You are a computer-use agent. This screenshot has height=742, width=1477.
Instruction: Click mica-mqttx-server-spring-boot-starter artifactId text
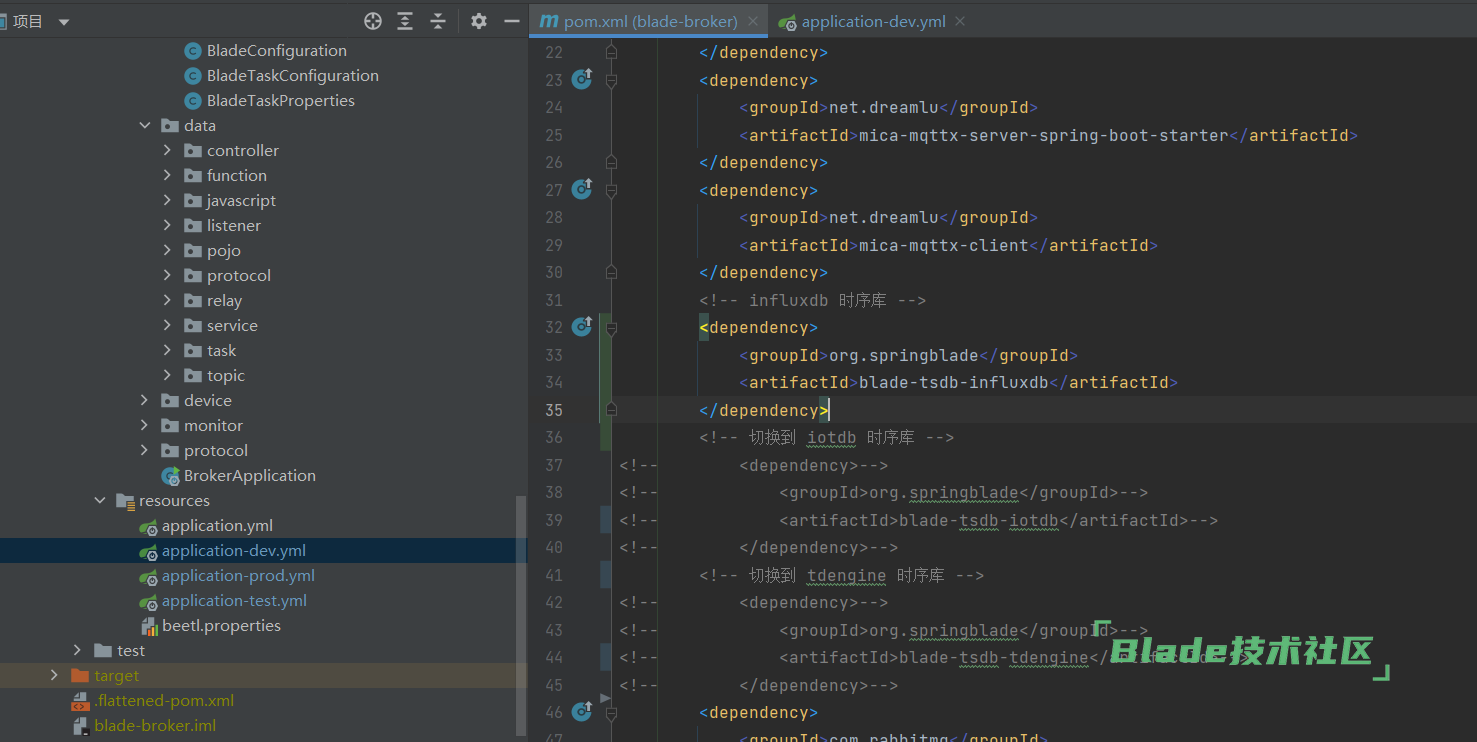pos(1044,135)
